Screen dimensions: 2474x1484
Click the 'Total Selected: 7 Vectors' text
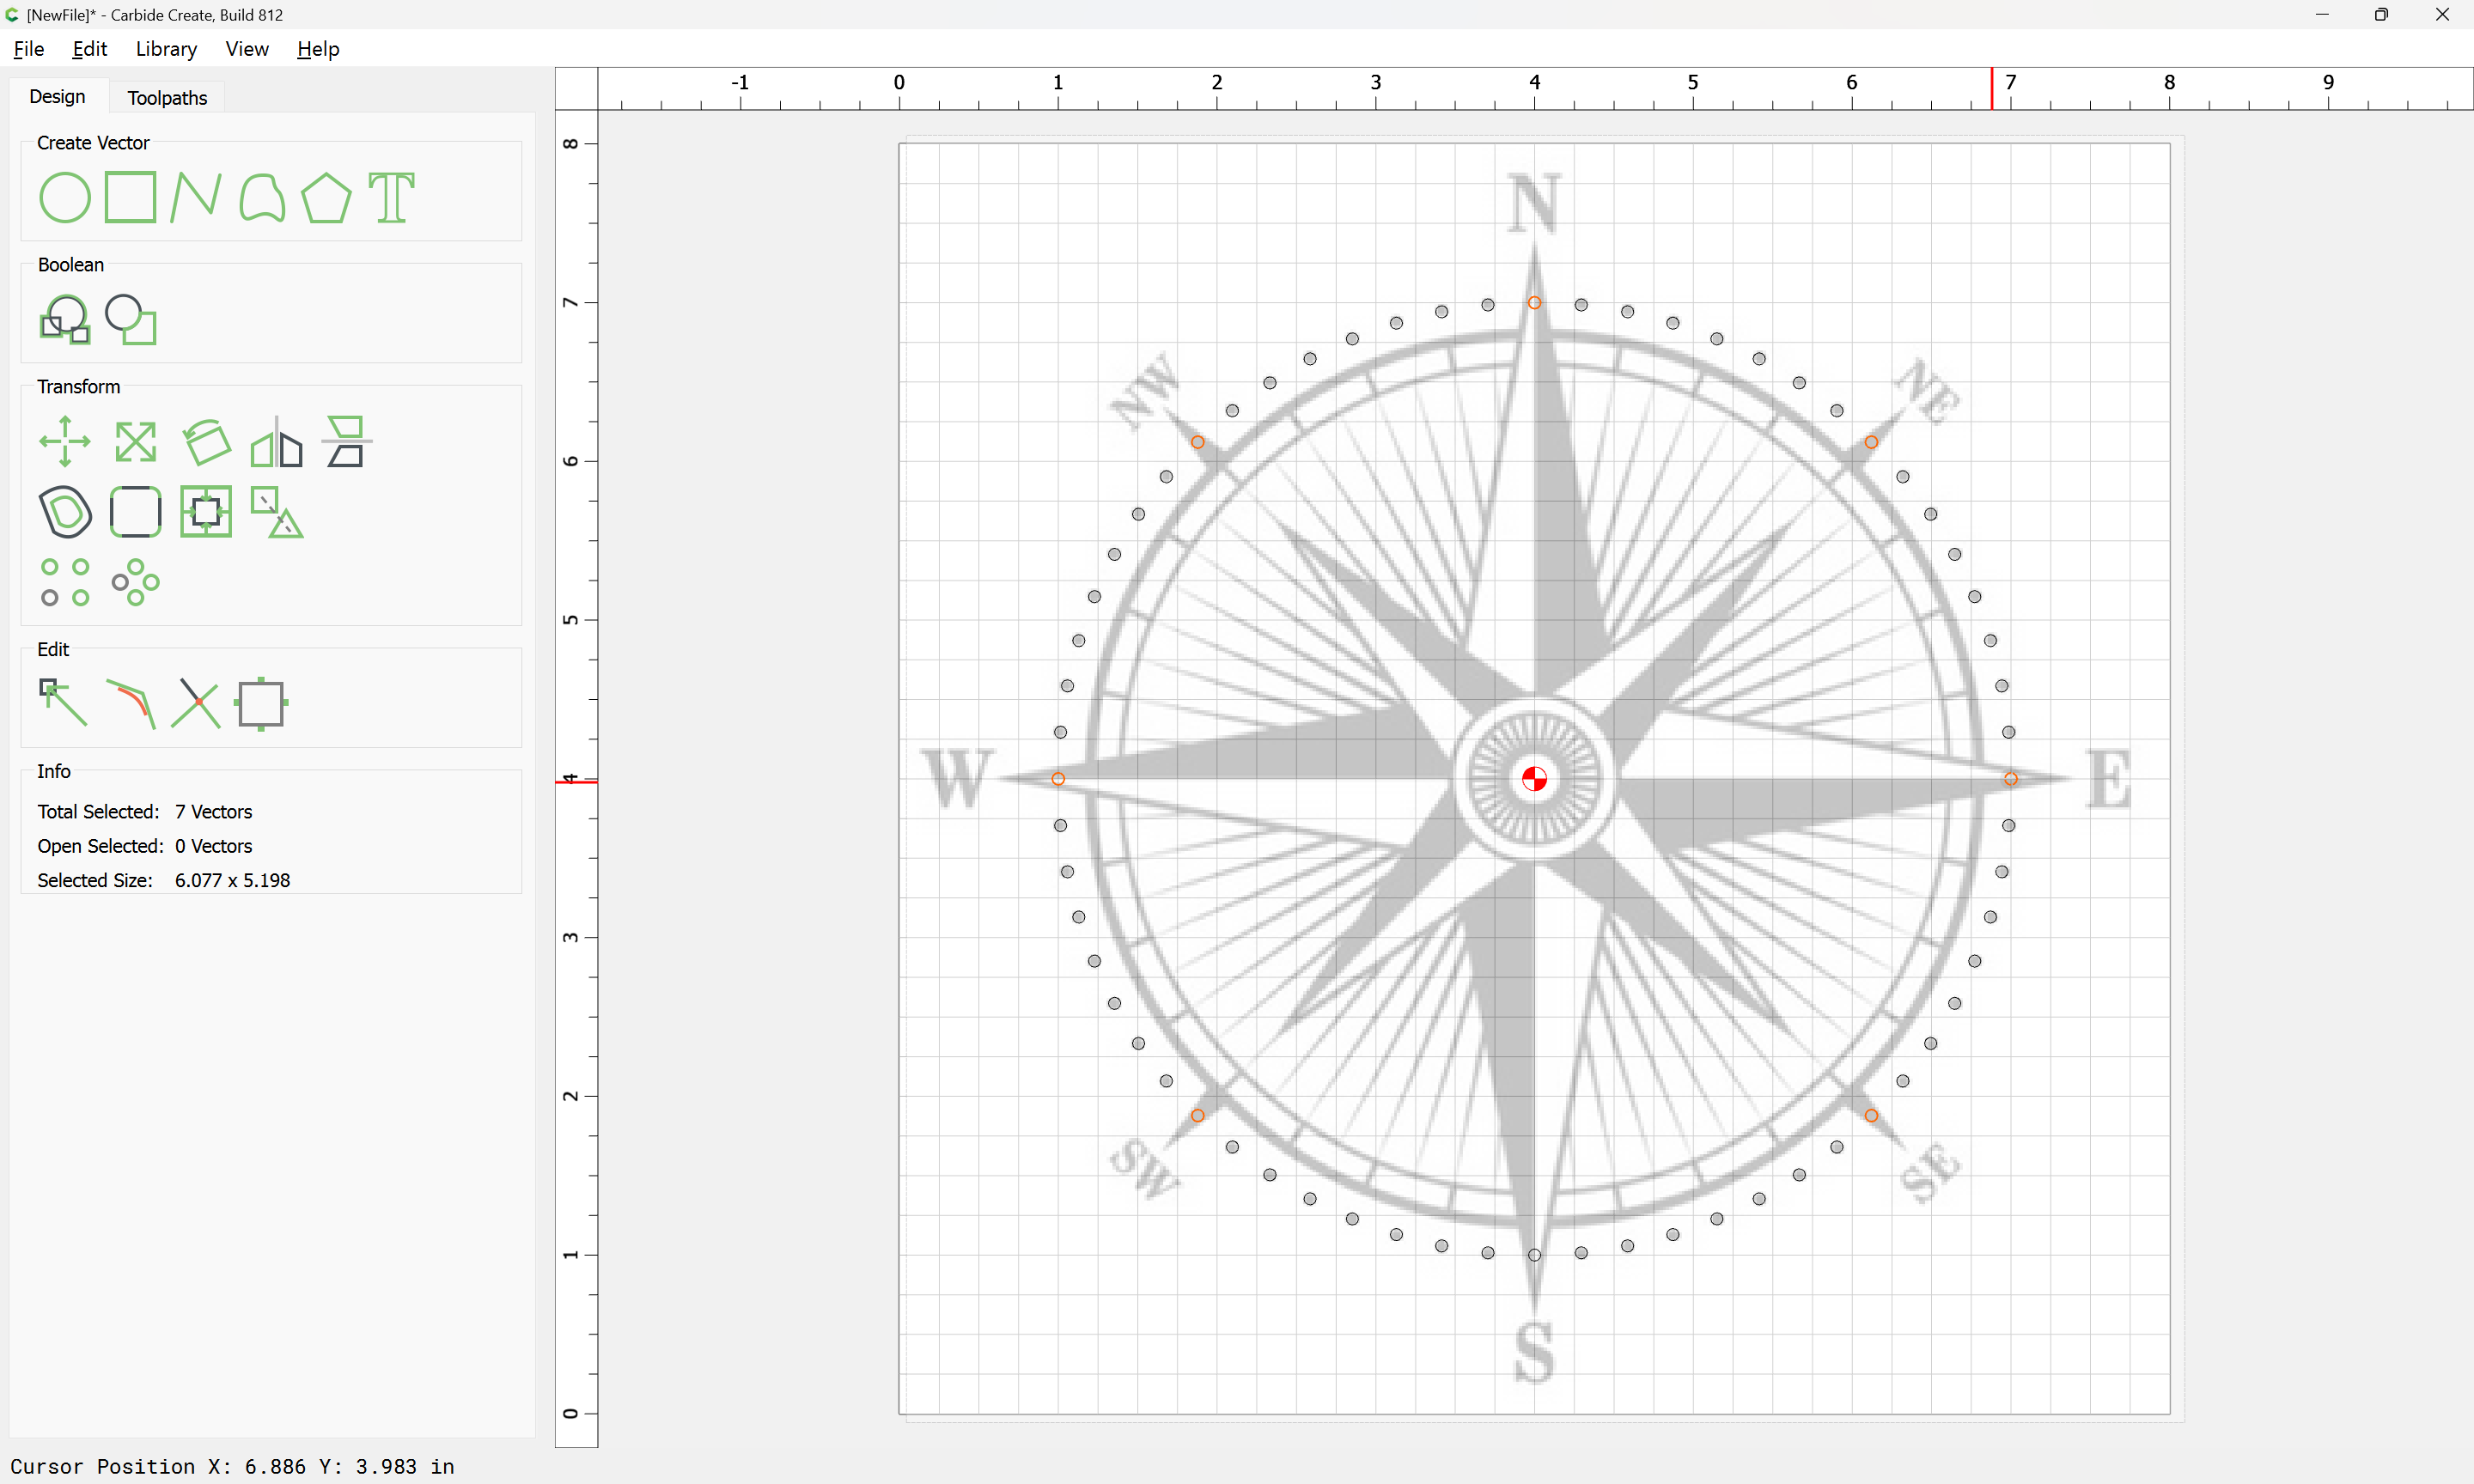145,812
